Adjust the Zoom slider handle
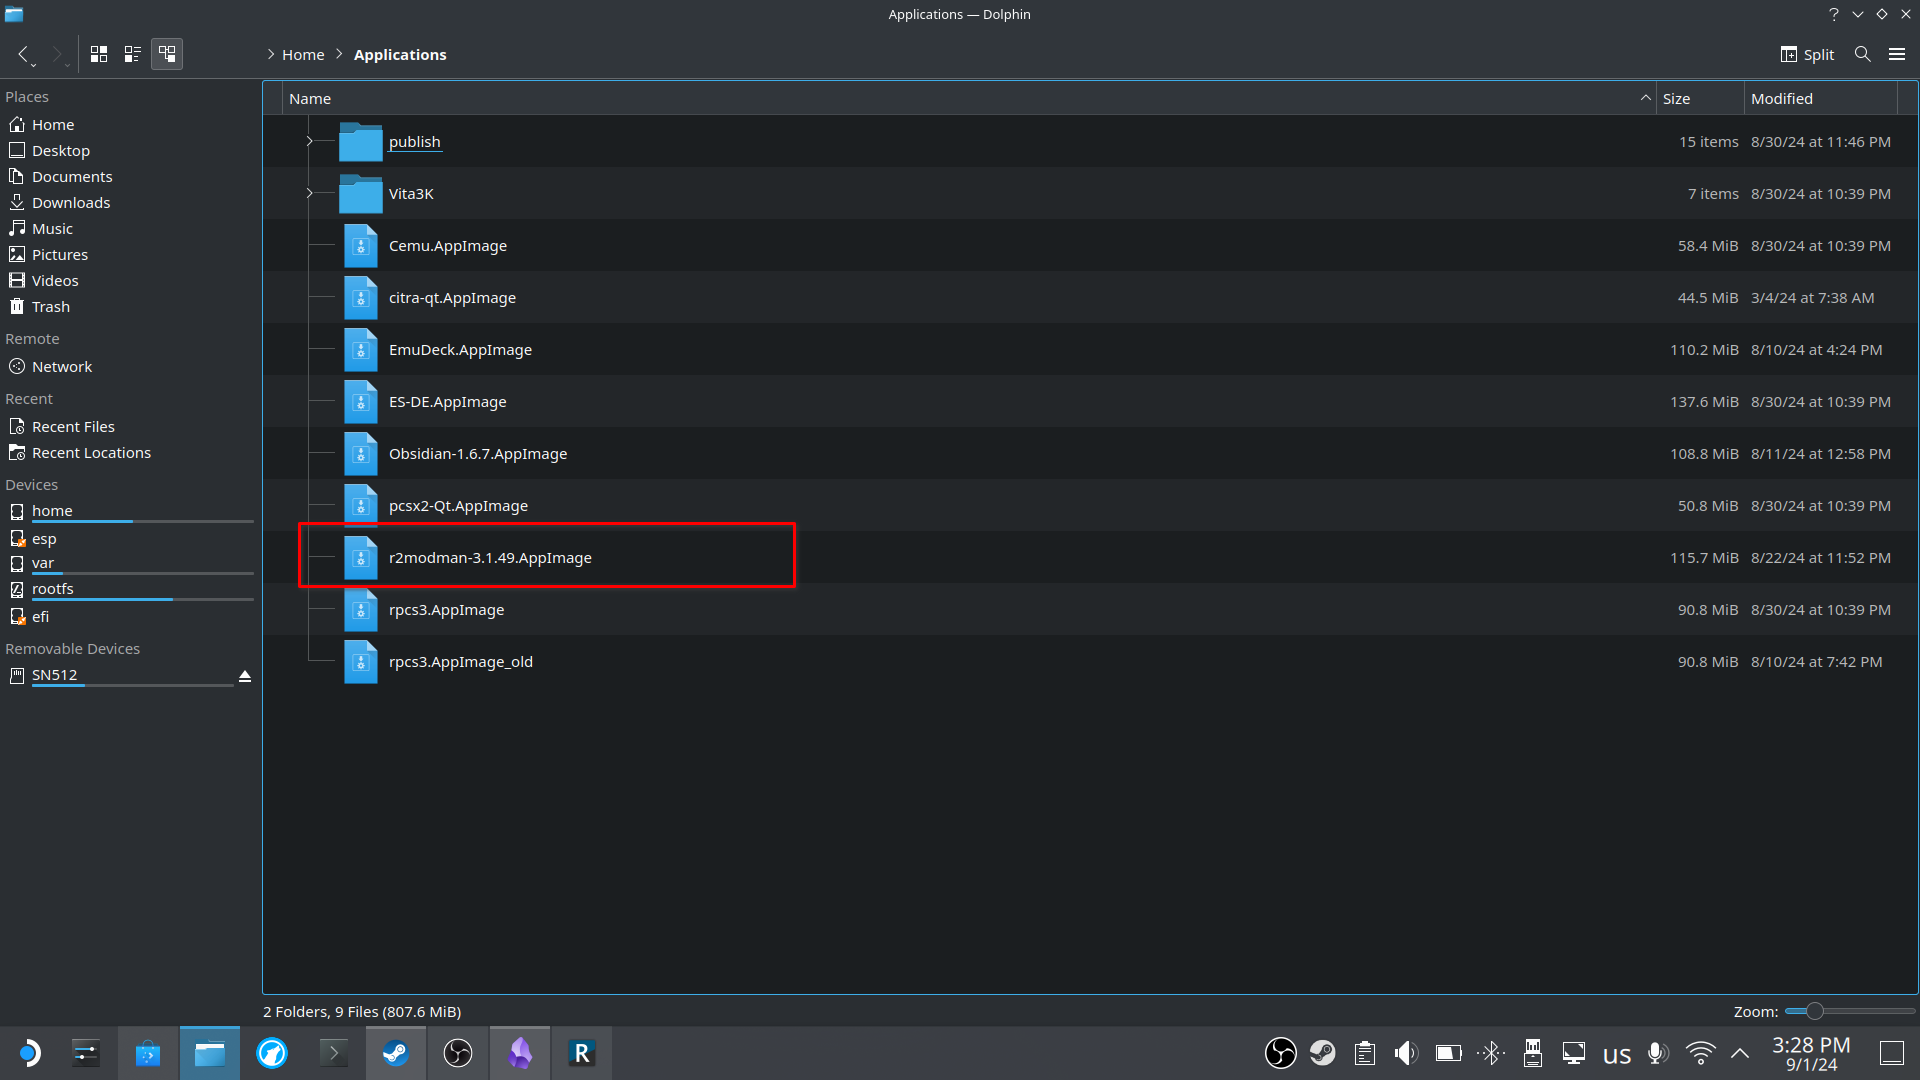Screen dimensions: 1920x1080 (x=1814, y=1011)
